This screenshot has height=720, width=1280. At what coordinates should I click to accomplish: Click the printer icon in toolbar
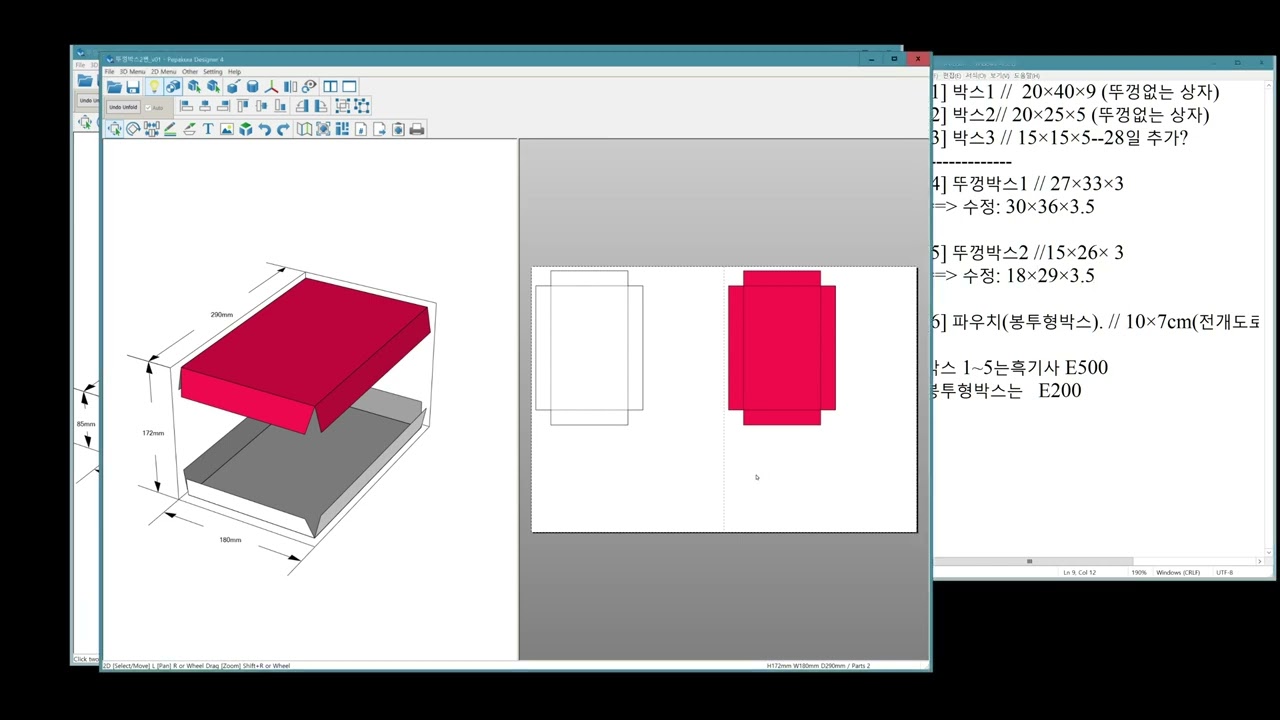pos(417,129)
